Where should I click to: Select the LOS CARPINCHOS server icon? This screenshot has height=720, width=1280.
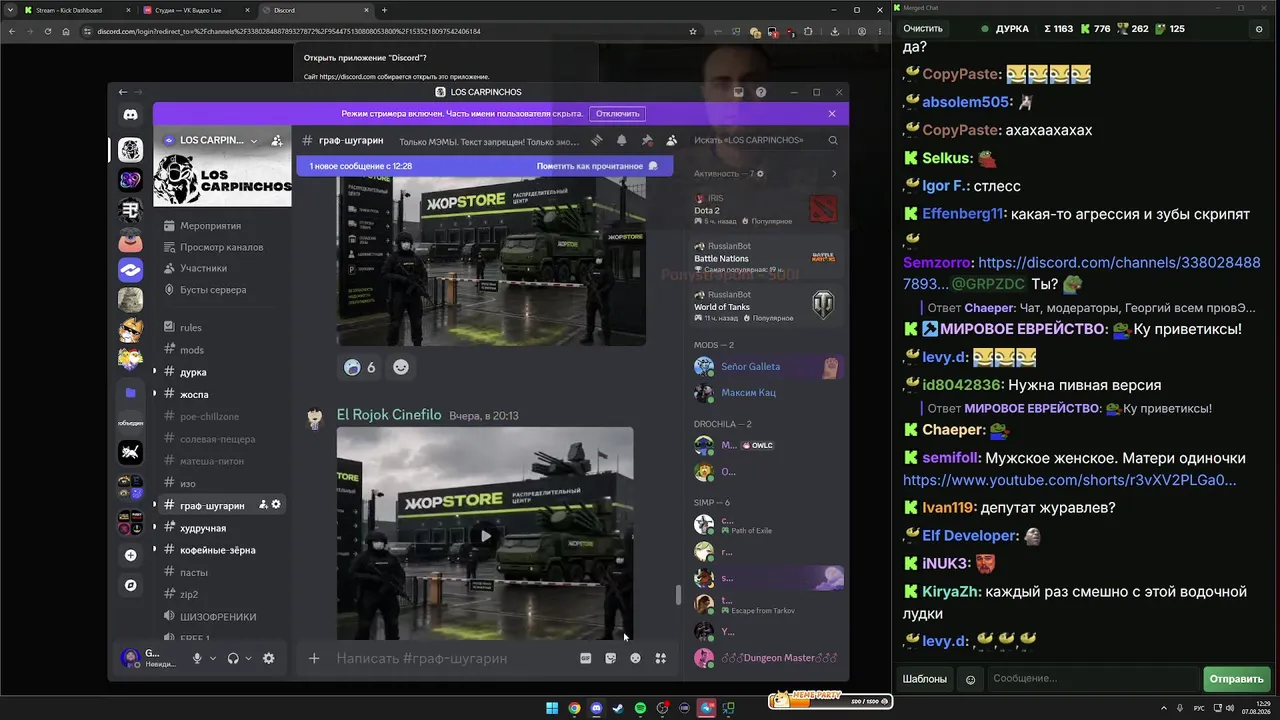pos(130,150)
